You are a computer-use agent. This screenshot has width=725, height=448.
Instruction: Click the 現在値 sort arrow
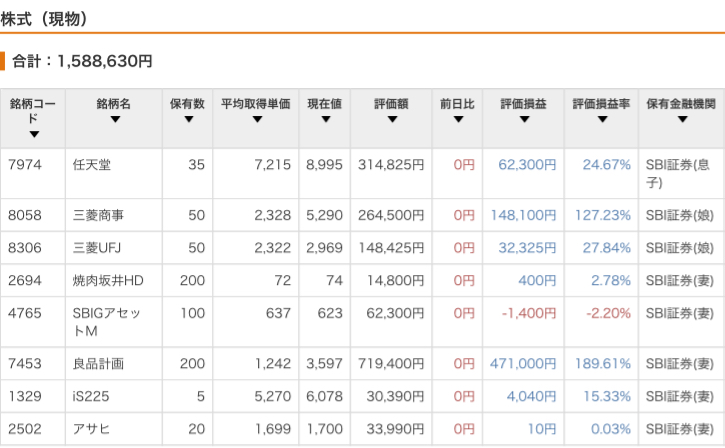(324, 120)
